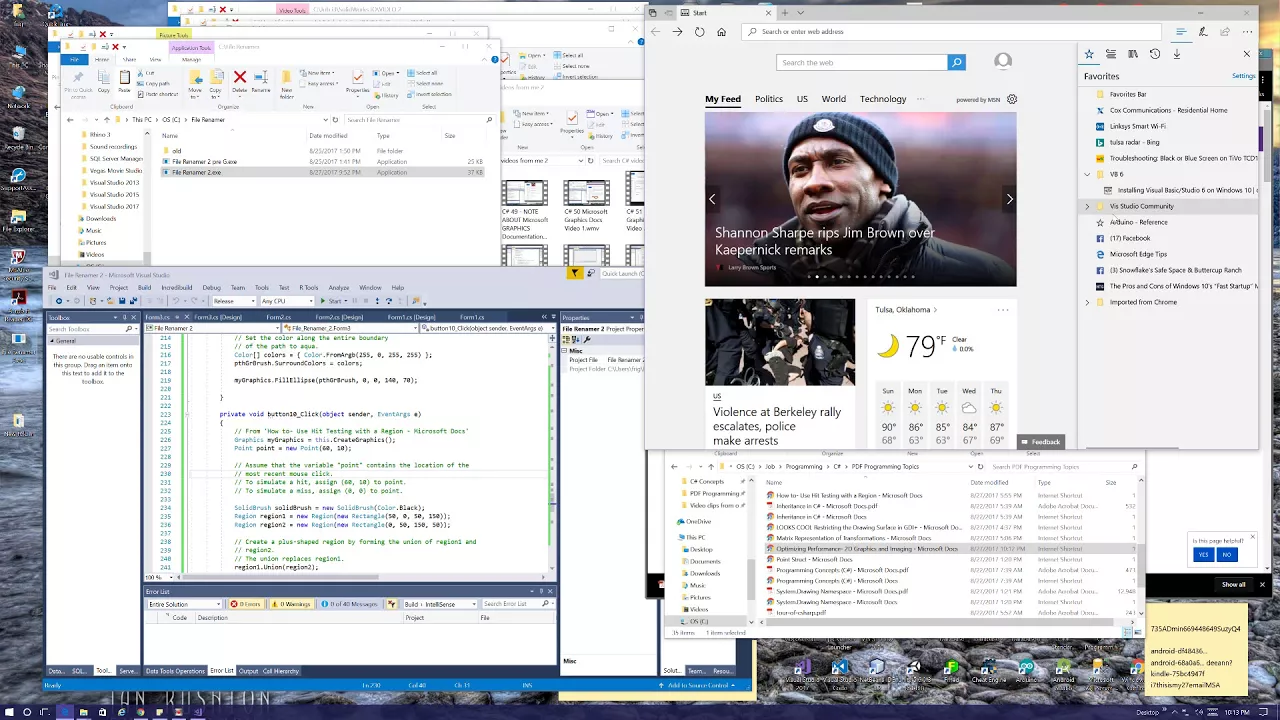This screenshot has width=1280, height=720.
Task: Open Microsoft Edge Tips favorite
Action: pyautogui.click(x=1138, y=254)
